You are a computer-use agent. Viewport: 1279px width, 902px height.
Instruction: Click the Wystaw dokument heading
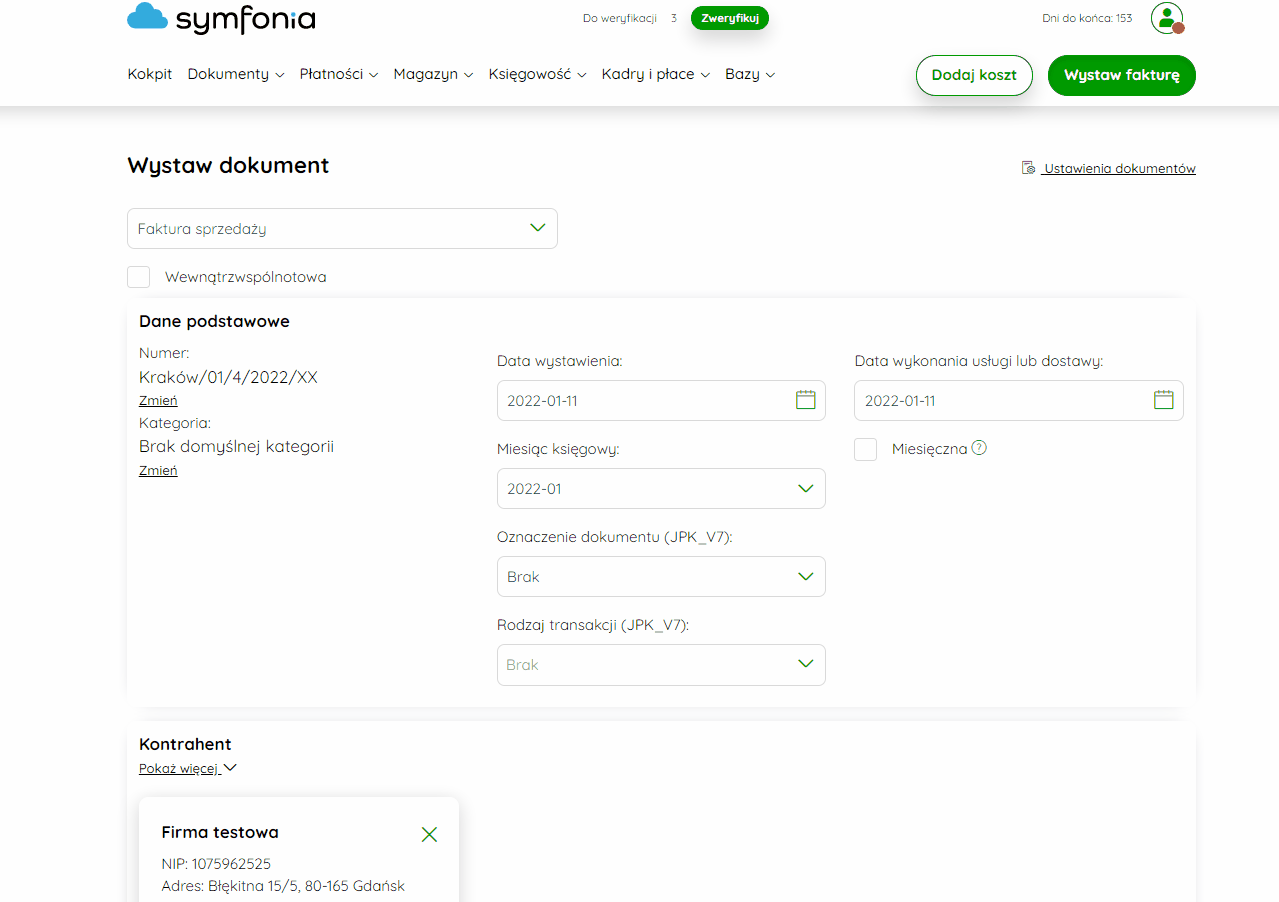228,165
